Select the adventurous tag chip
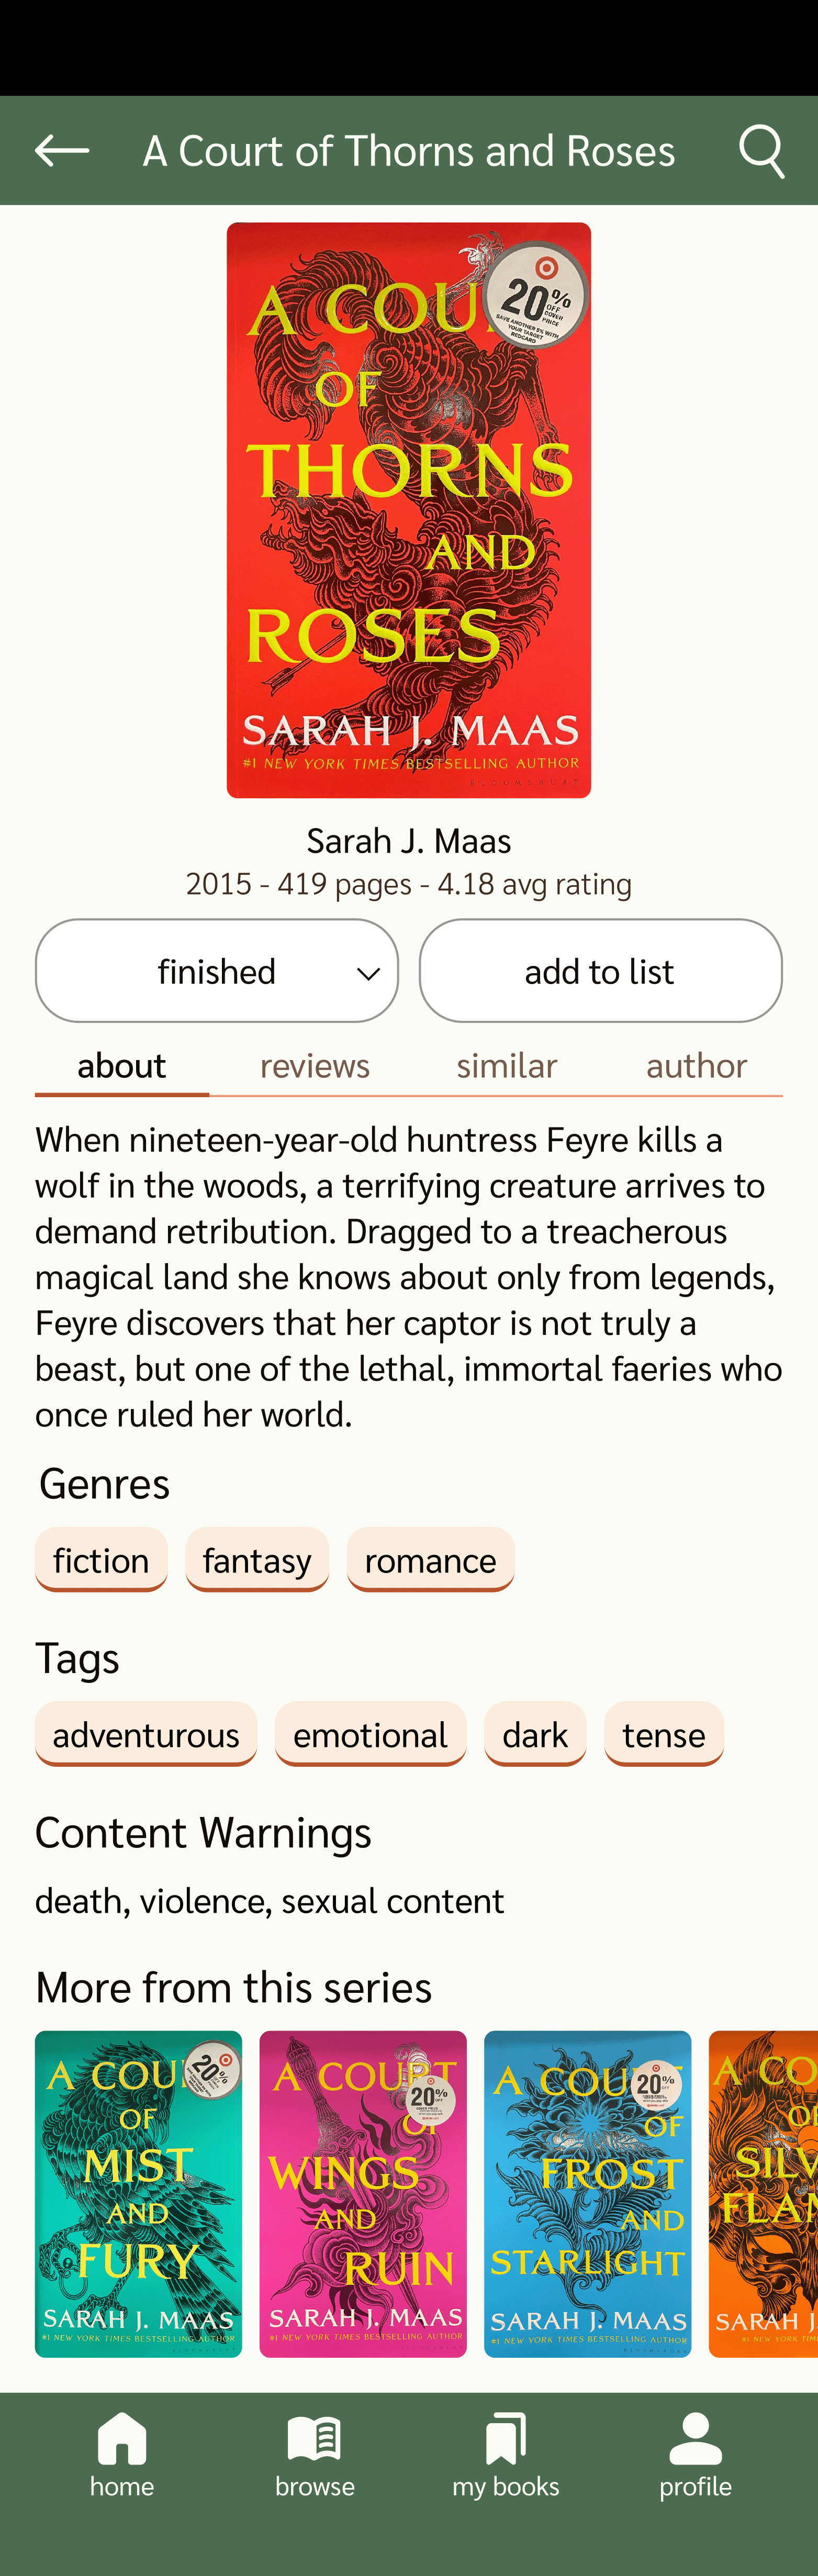 pyautogui.click(x=146, y=1735)
